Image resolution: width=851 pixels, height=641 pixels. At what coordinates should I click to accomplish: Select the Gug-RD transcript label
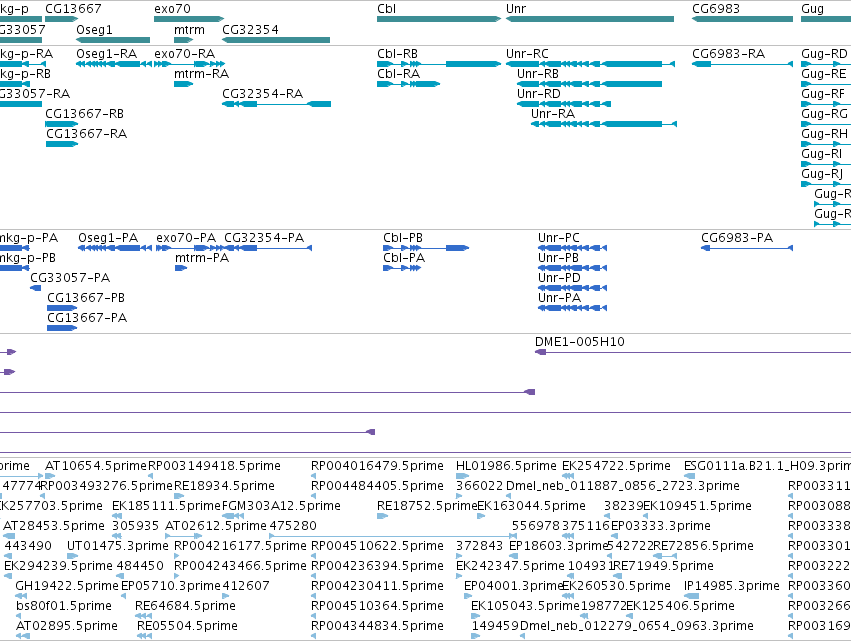click(824, 54)
